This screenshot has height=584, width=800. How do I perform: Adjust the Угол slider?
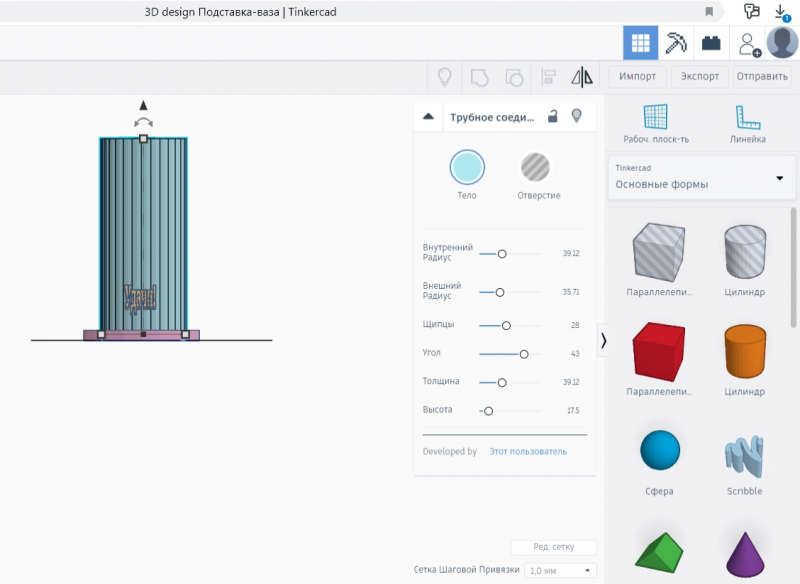[524, 354]
